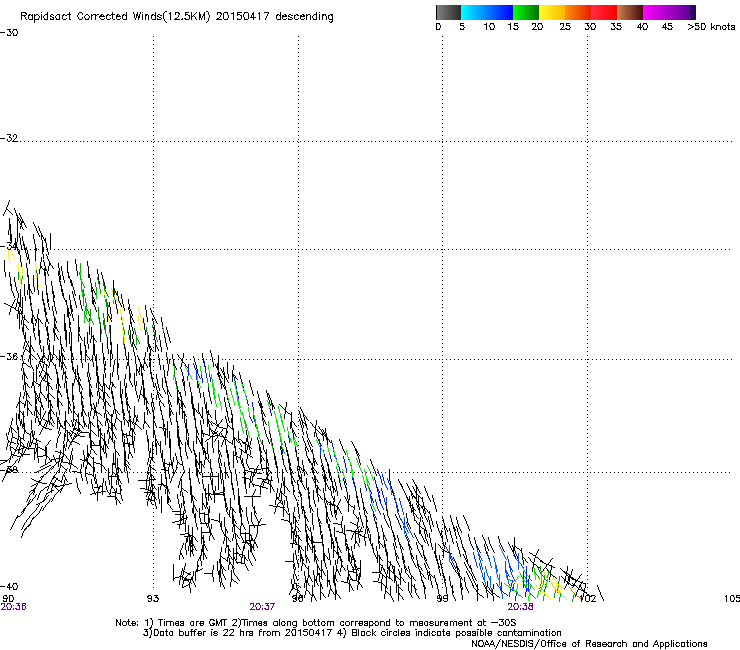Image resolution: width=740 pixels, height=650 pixels.
Task: Click the note 'Times are GMT'
Action: click(193, 623)
